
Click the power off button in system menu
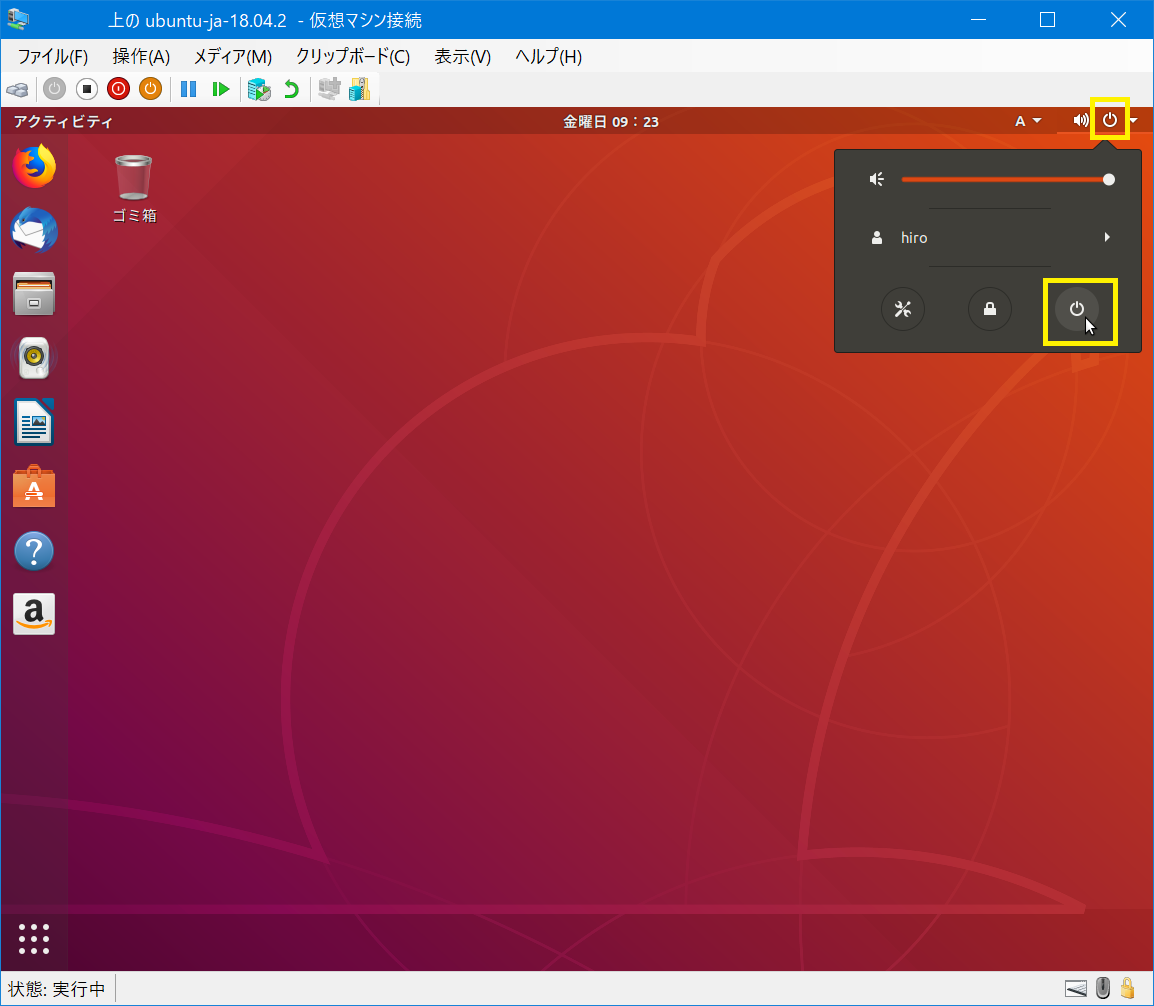1077,309
